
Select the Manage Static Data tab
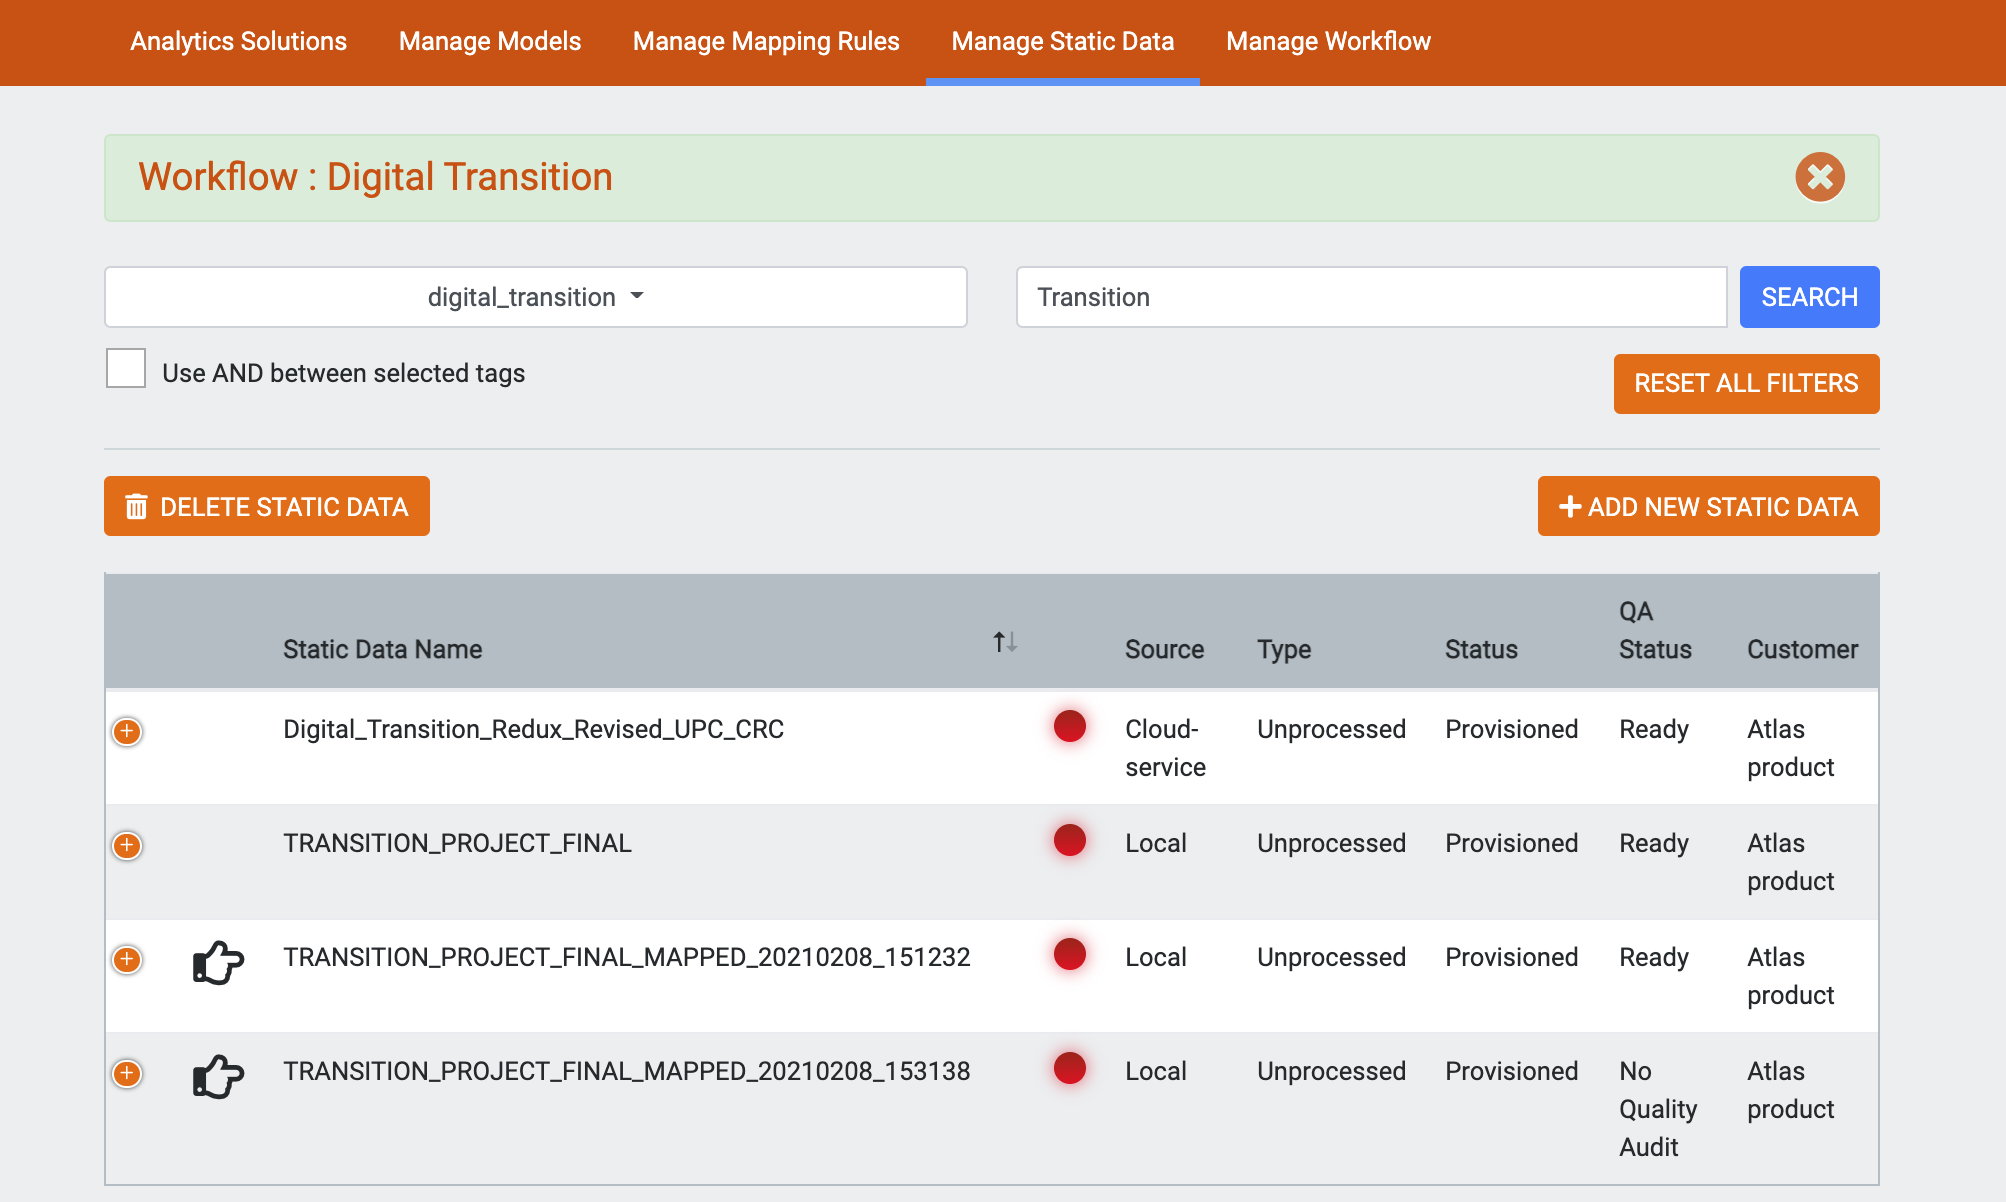tap(1063, 41)
